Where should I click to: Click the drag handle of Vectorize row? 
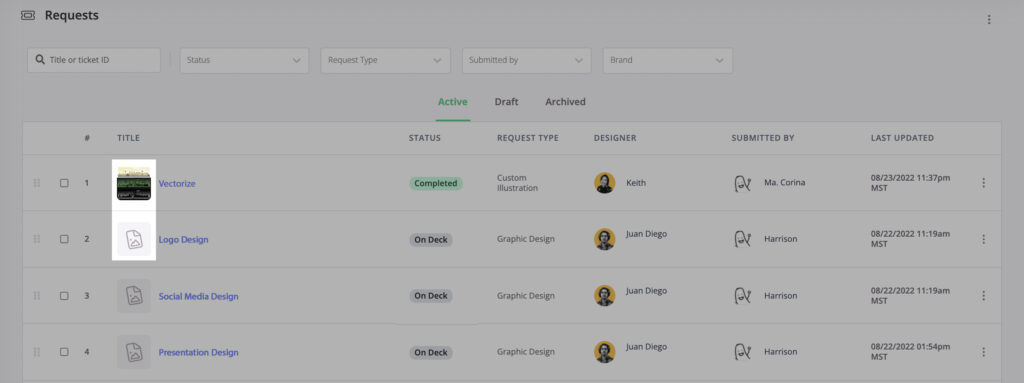click(x=37, y=183)
